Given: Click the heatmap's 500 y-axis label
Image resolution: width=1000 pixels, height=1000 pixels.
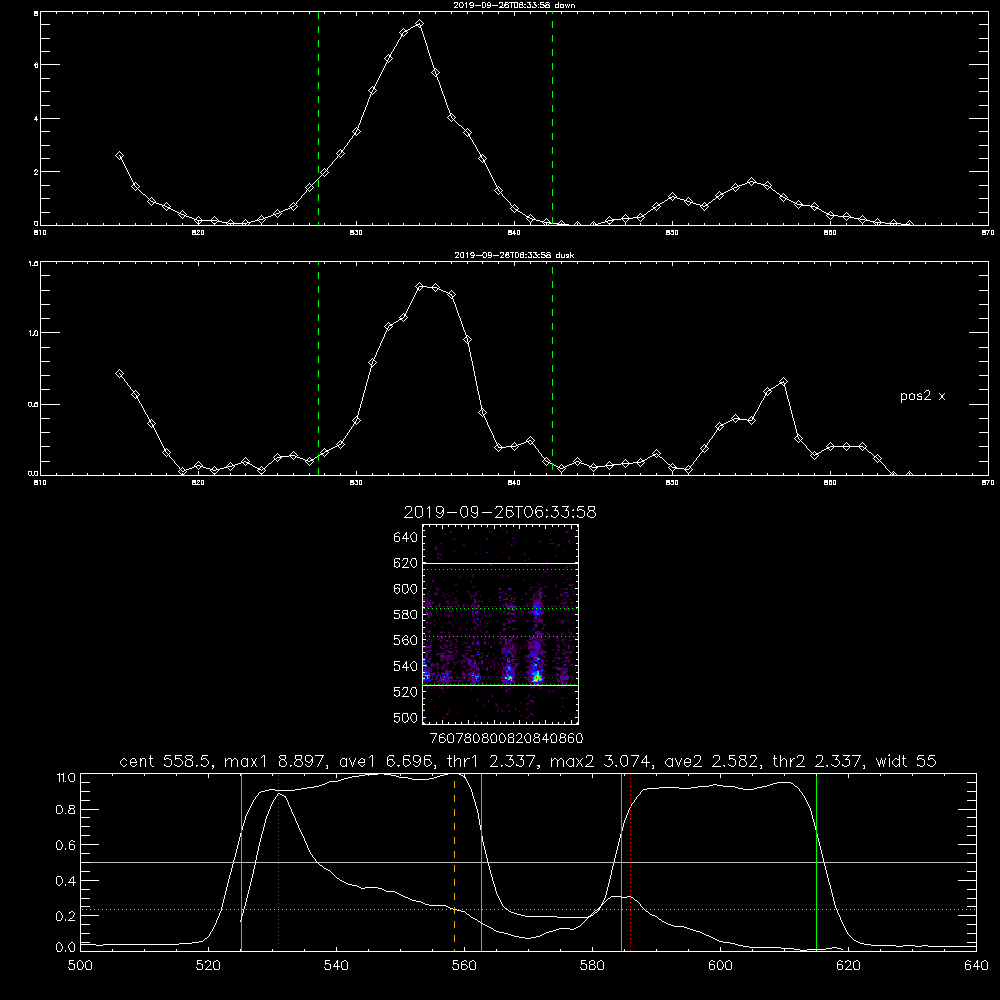Looking at the screenshot, I should [406, 717].
